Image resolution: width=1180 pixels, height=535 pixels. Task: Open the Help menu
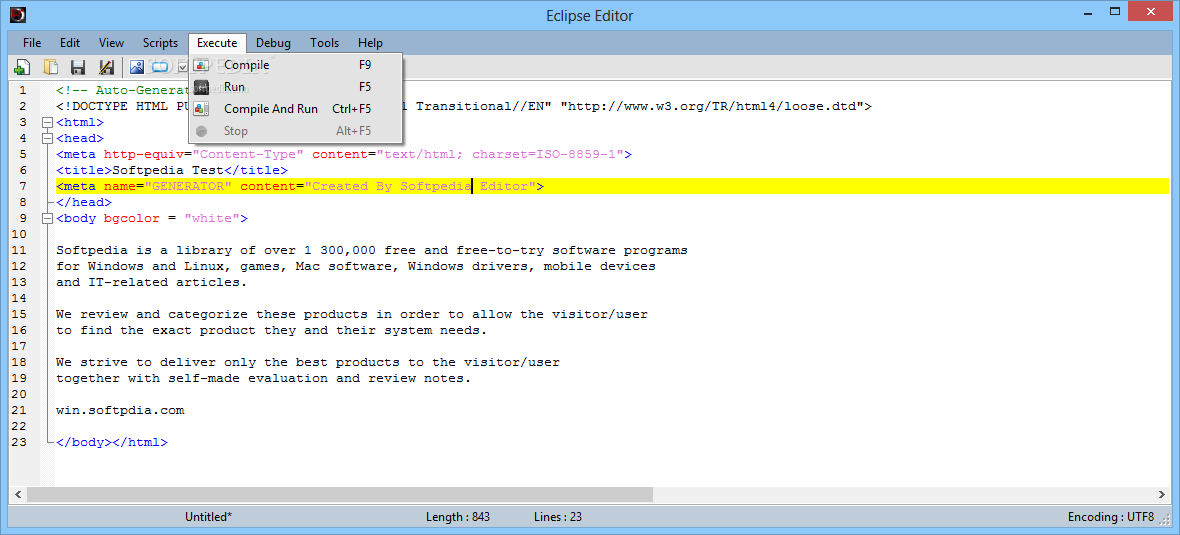point(370,43)
